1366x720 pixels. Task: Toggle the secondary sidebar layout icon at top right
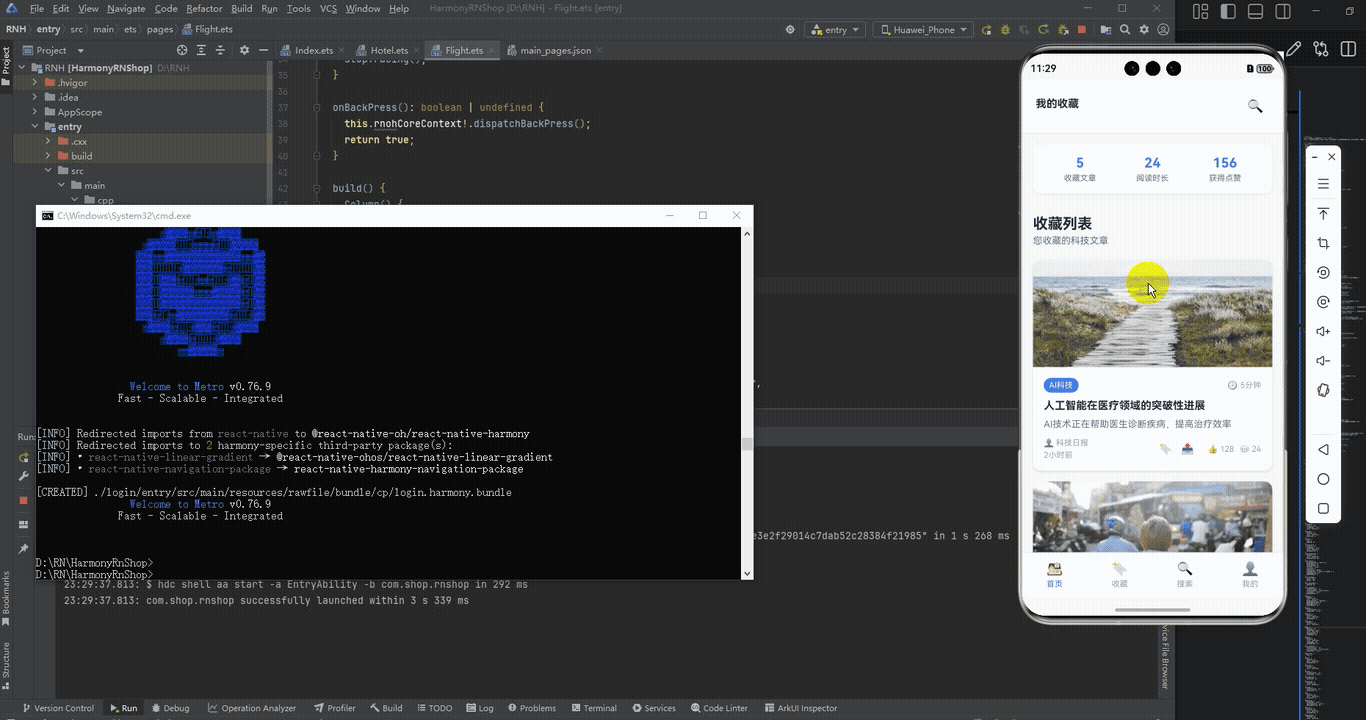1283,11
